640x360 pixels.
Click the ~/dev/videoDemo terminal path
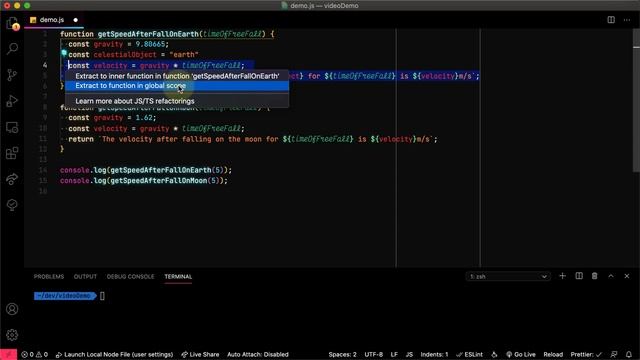[x=64, y=296]
